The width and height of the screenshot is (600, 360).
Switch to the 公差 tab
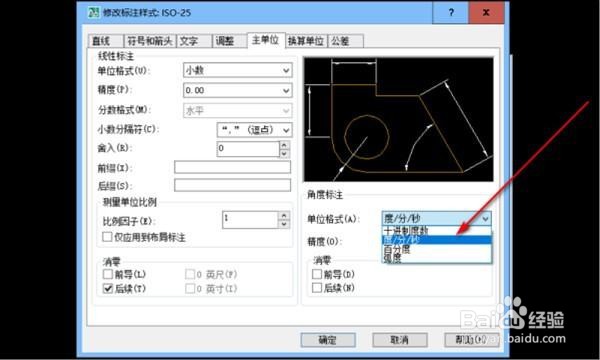click(x=345, y=41)
